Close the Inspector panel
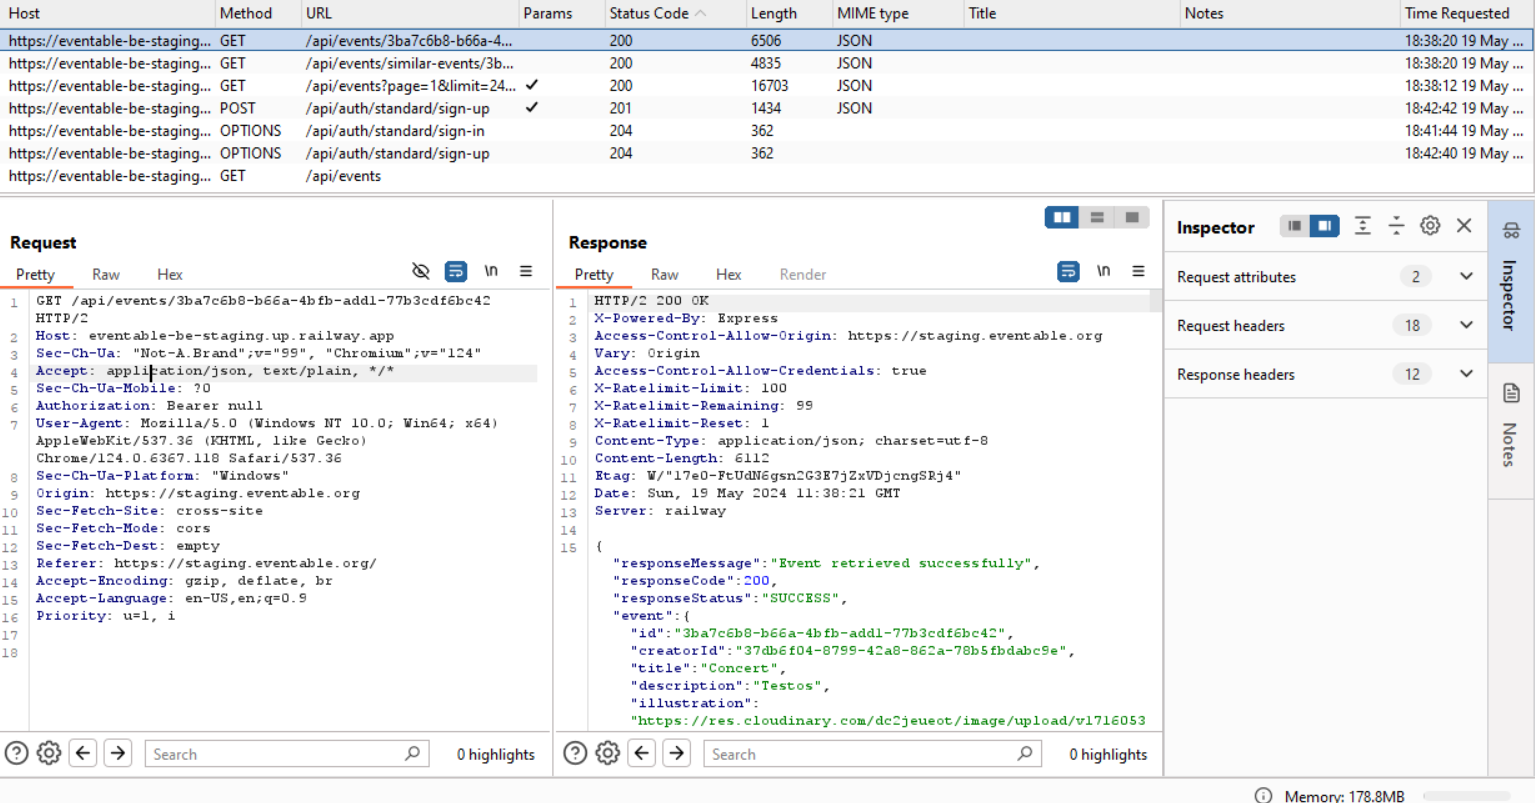 (x=1464, y=226)
